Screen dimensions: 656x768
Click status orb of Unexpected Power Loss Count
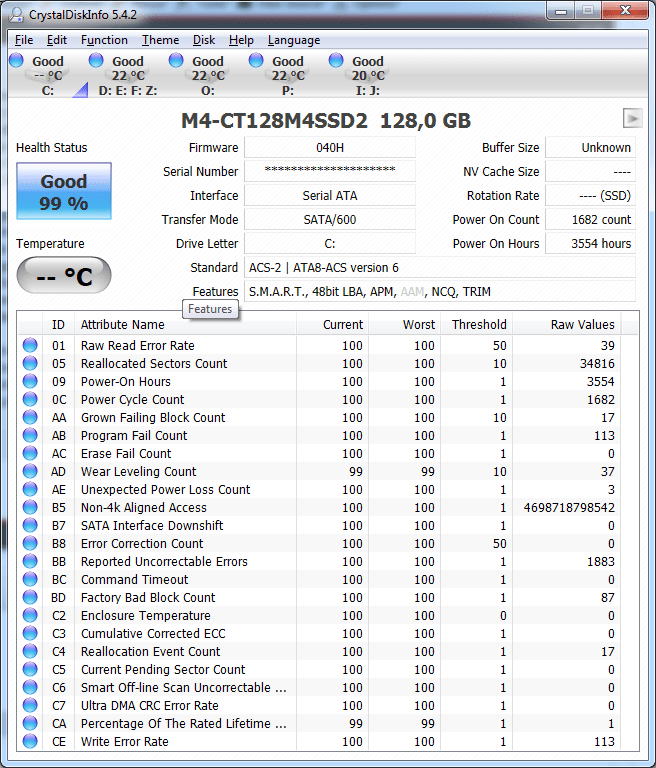(x=30, y=489)
